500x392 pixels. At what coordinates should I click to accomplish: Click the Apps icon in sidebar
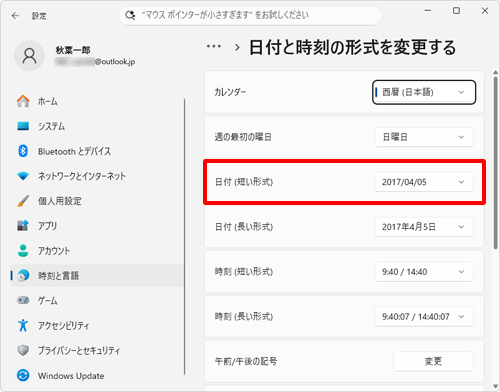[x=23, y=226]
